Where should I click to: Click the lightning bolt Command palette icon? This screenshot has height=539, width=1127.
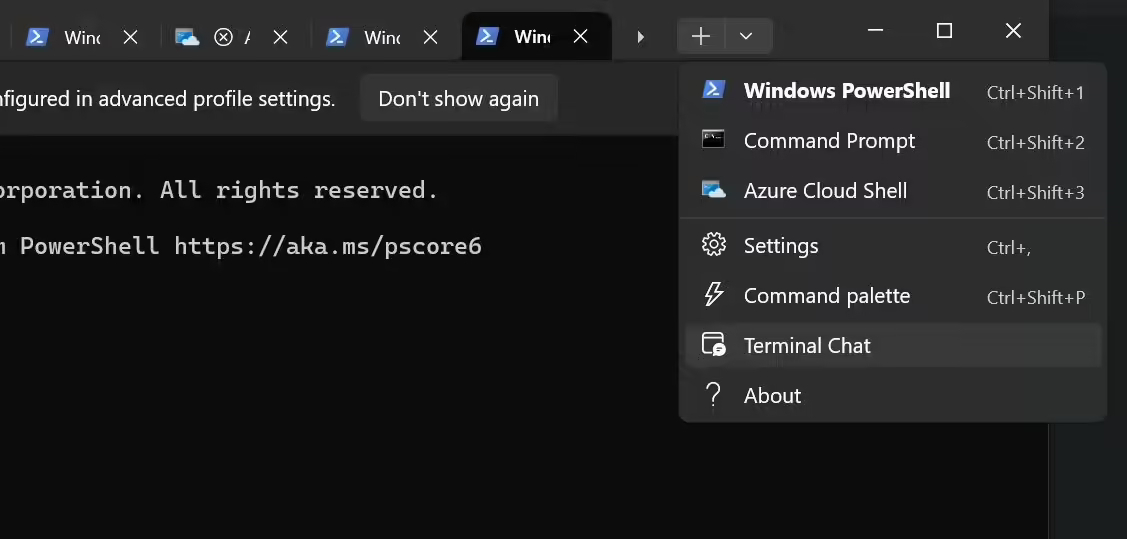pyautogui.click(x=713, y=295)
